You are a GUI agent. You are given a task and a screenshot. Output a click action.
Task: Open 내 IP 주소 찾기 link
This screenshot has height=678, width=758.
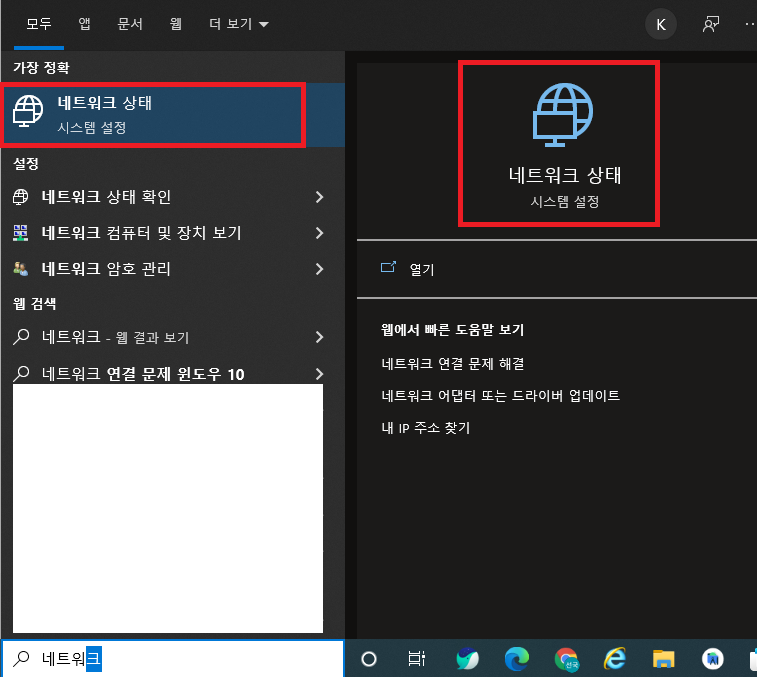425,428
